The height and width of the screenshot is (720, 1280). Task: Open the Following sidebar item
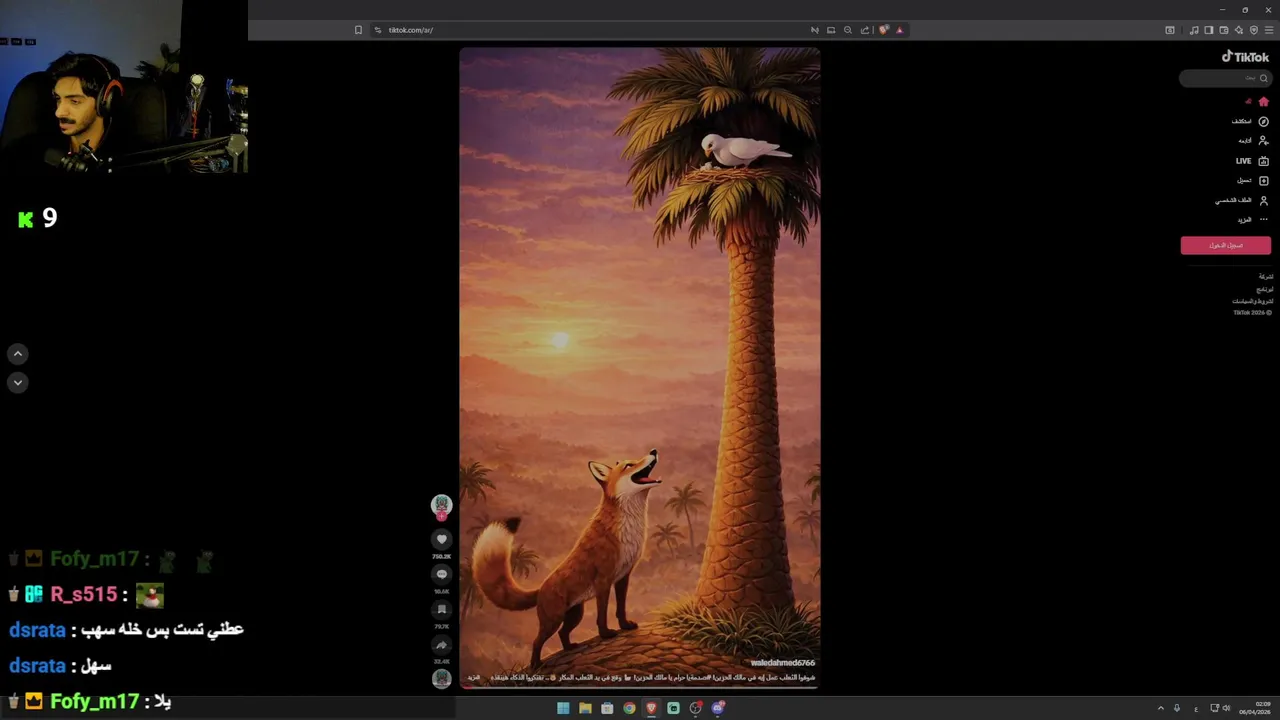(x=1253, y=141)
